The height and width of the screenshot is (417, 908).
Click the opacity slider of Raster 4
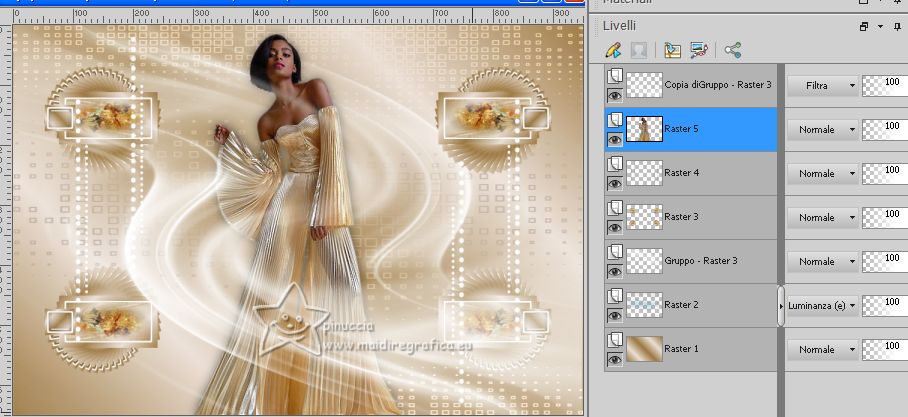(885, 174)
